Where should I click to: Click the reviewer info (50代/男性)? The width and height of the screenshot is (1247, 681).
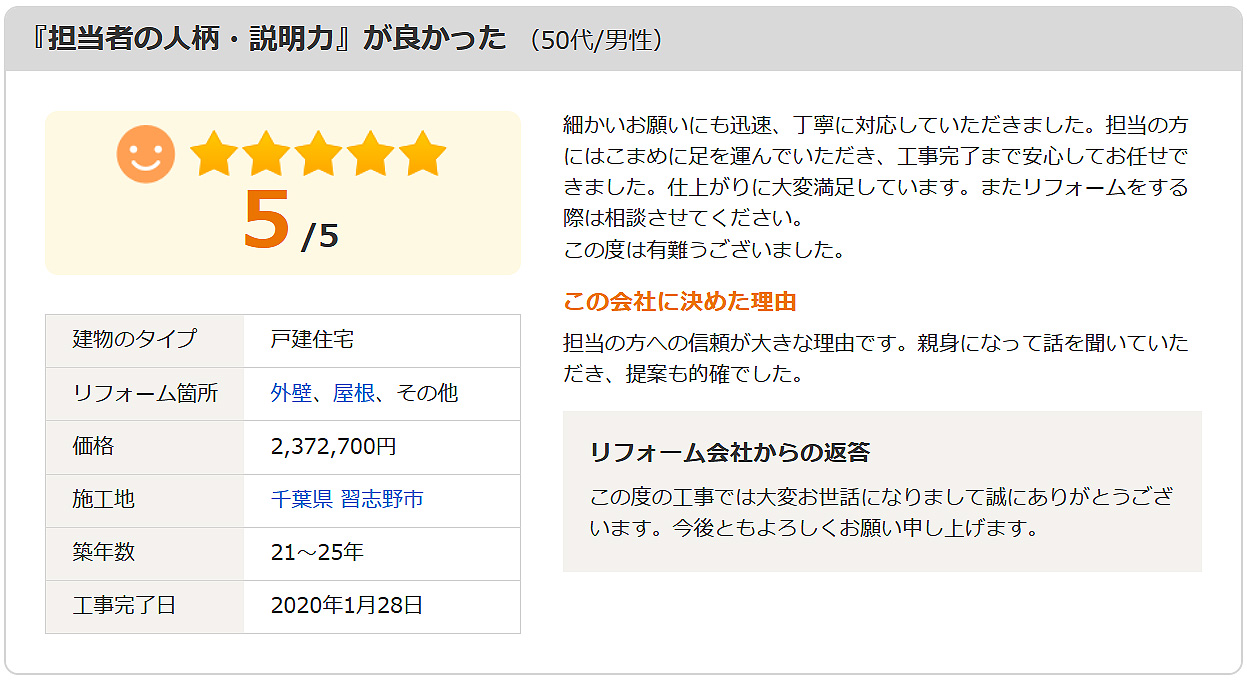(597, 40)
